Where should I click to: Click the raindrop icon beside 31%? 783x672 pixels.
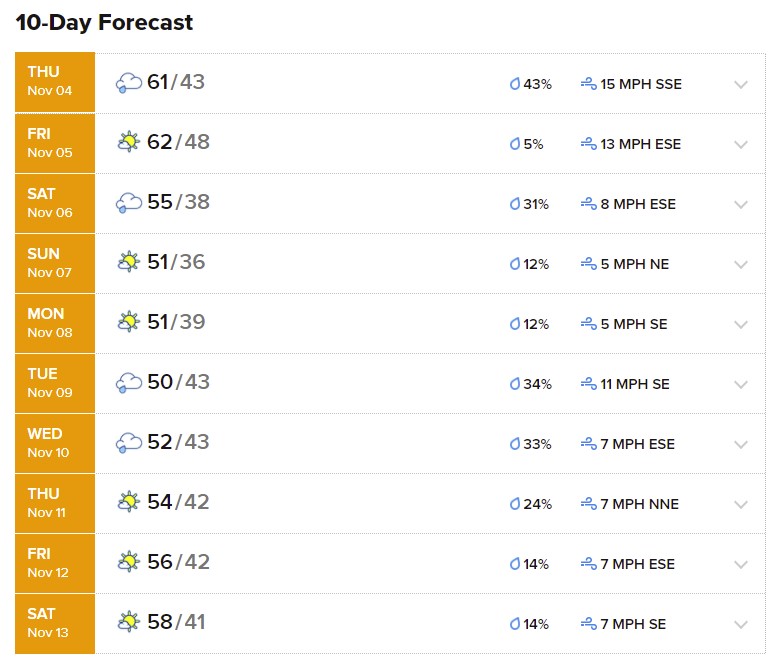click(515, 204)
